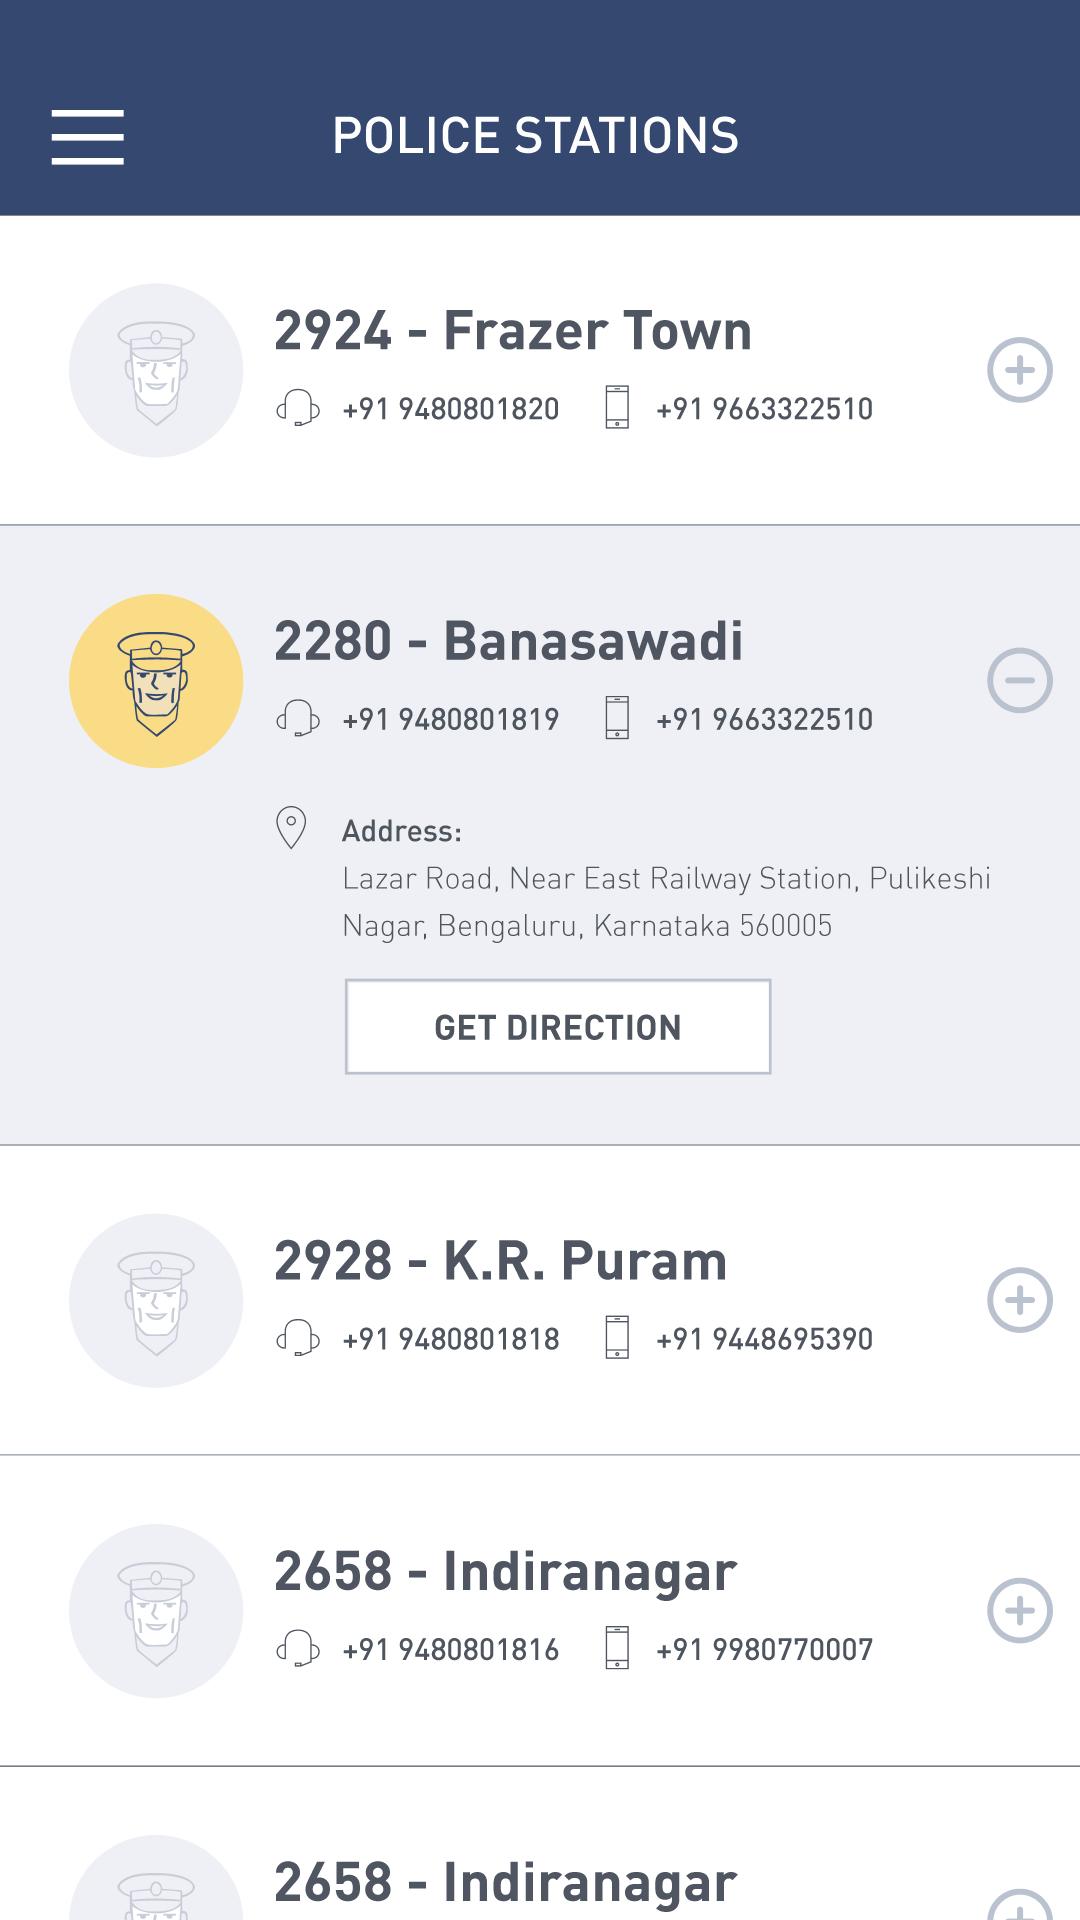The image size is (1080, 1920).
Task: Tap the yellow Banasawadi officer avatar
Action: pos(156,681)
